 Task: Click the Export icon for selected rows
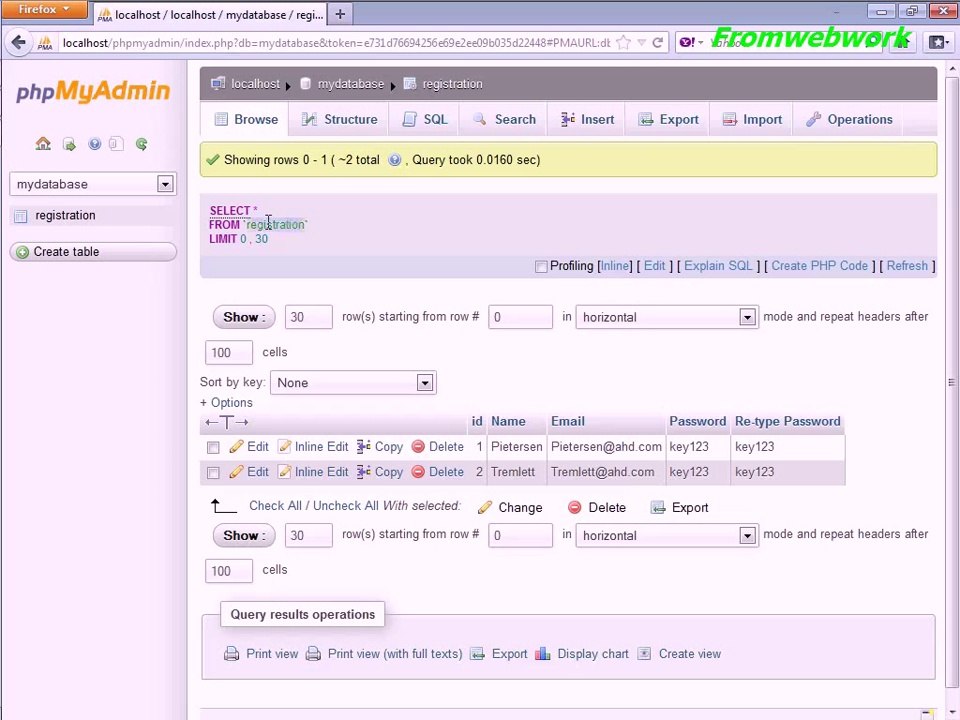coord(658,508)
